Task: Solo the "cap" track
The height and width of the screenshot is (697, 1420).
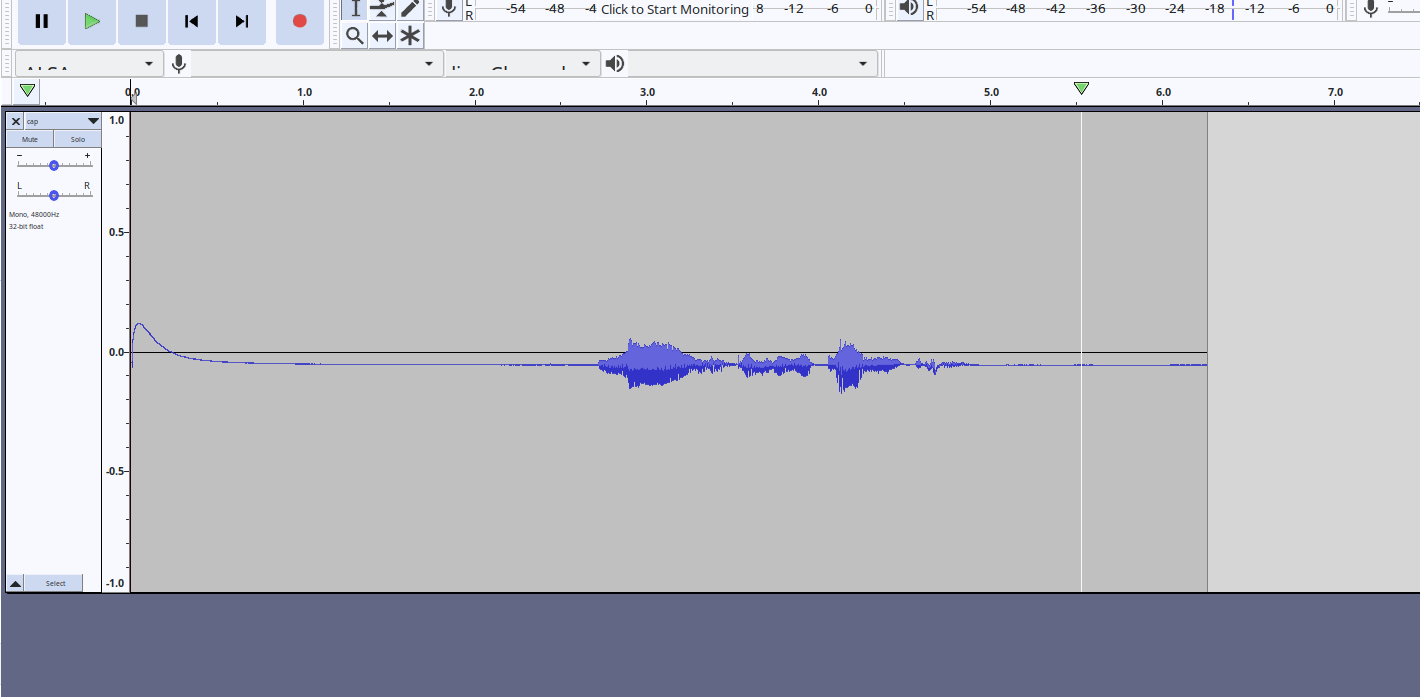Action: coord(78,139)
